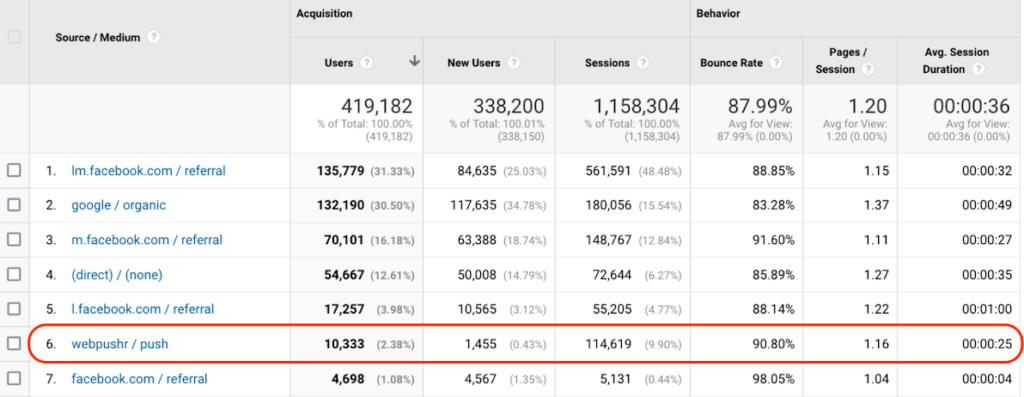Check the lm.facebook.com / referral row checkbox
Screen dimensions: 1024x397
pos(14,170)
